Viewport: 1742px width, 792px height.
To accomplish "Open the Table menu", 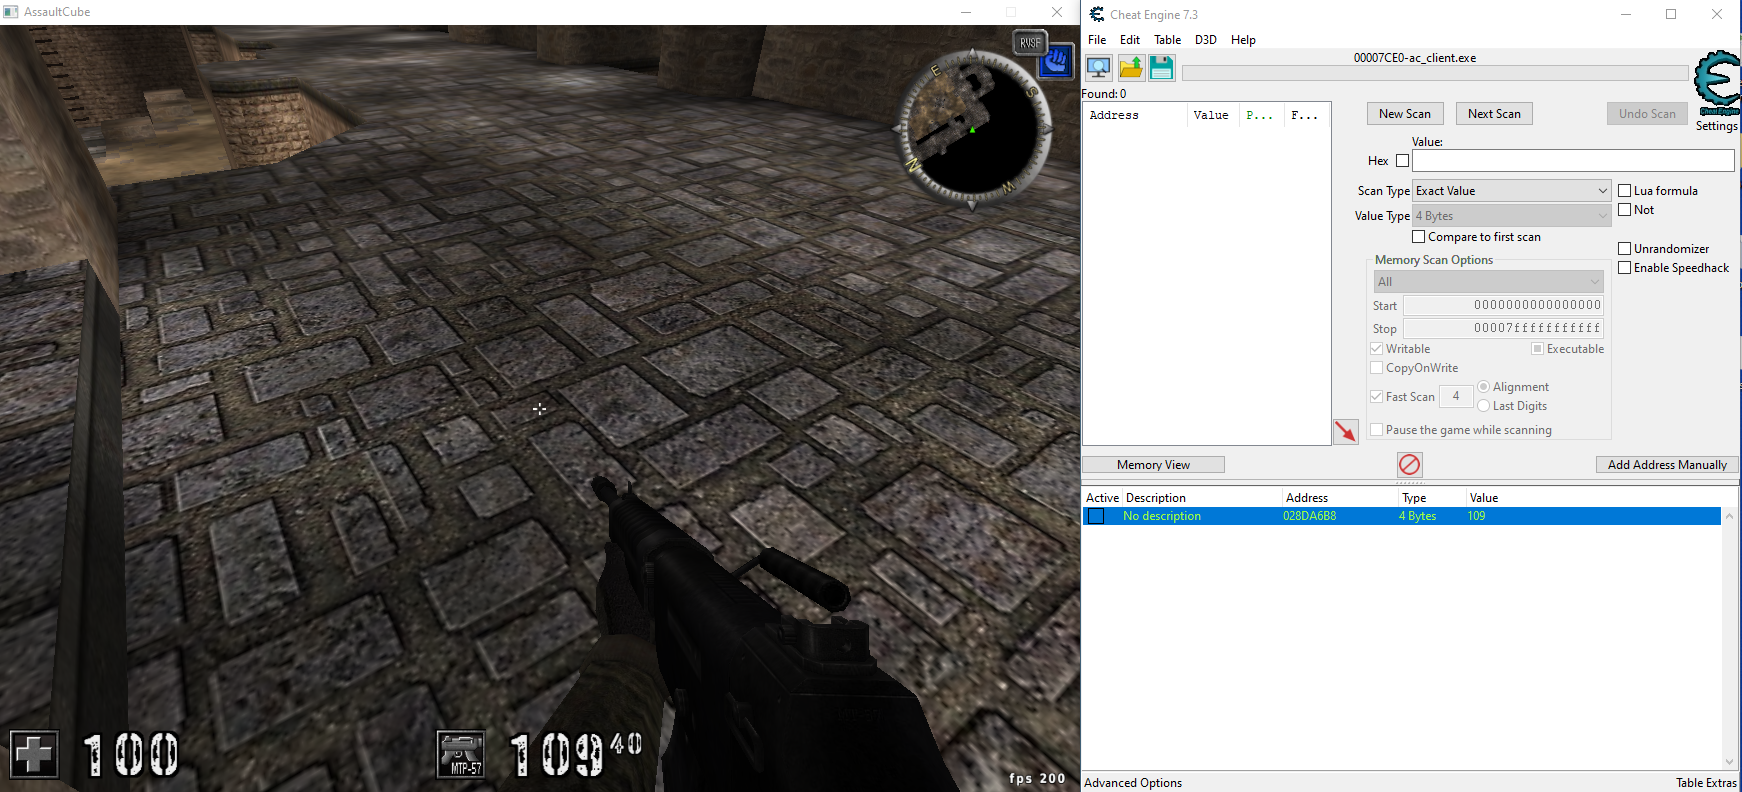I will click(1167, 40).
